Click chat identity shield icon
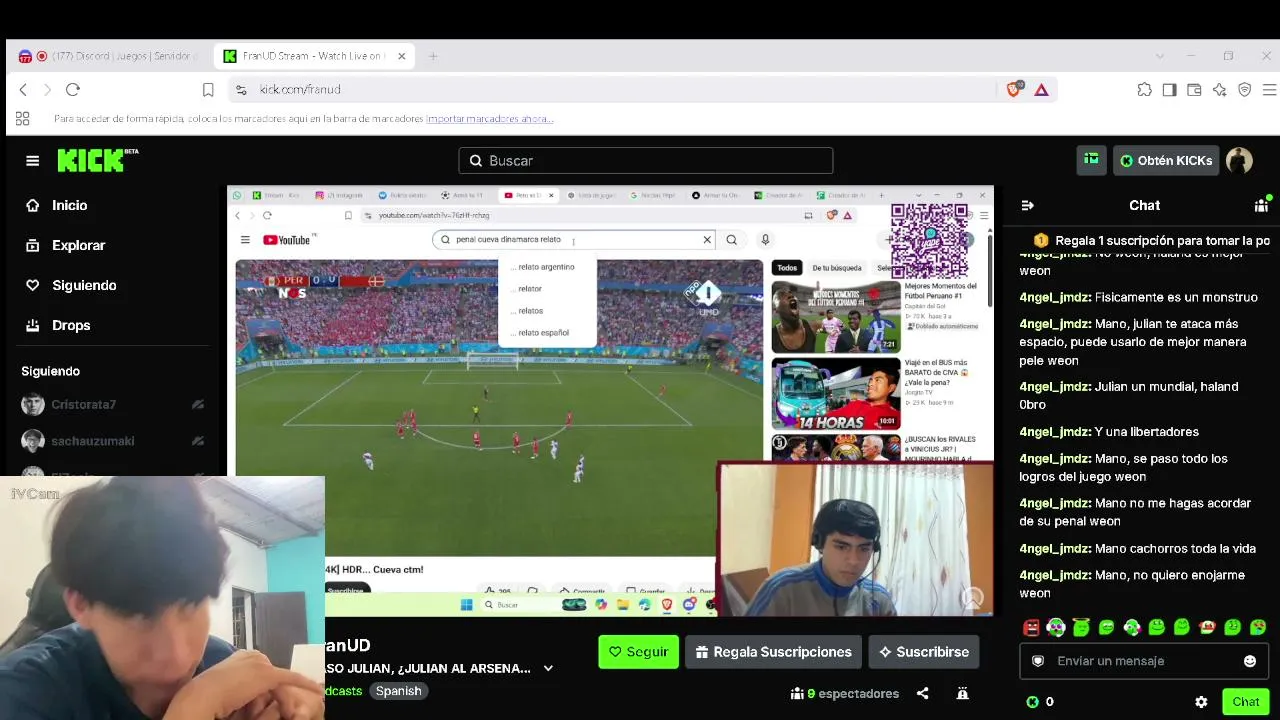This screenshot has width=1280, height=720. pyautogui.click(x=1038, y=661)
